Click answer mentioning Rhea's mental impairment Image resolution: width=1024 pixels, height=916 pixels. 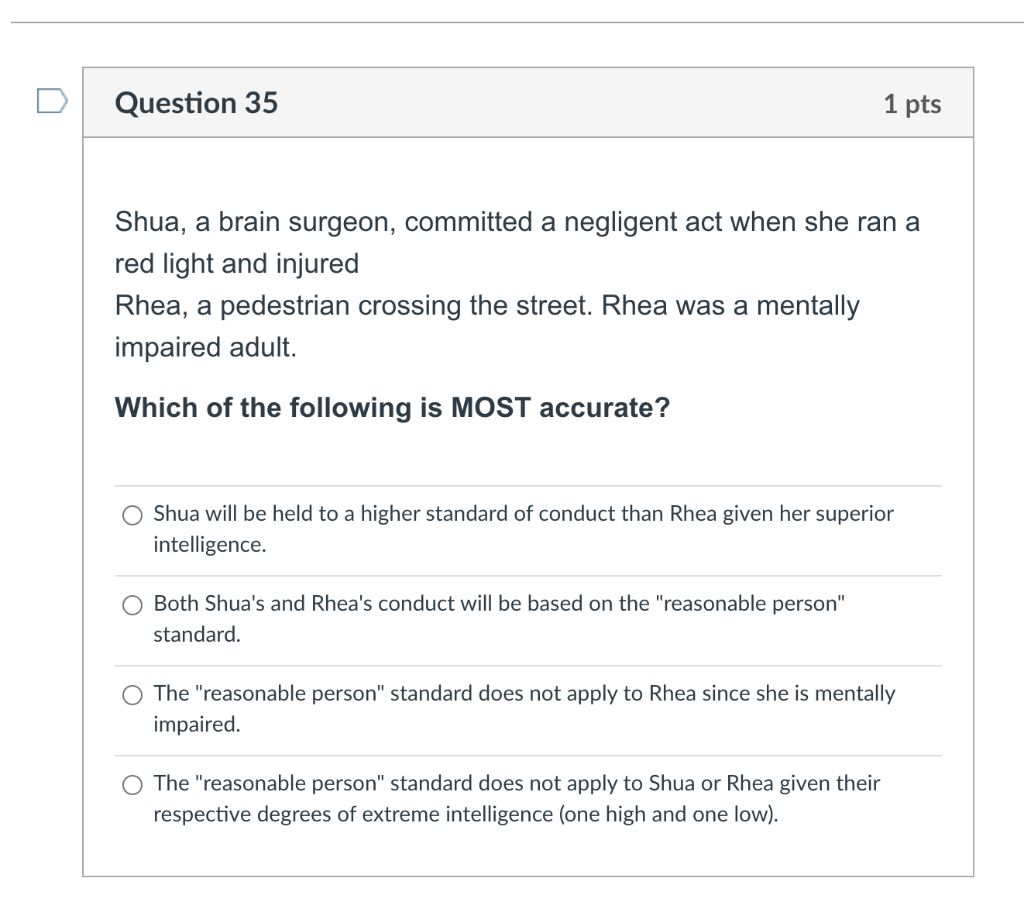(520, 707)
